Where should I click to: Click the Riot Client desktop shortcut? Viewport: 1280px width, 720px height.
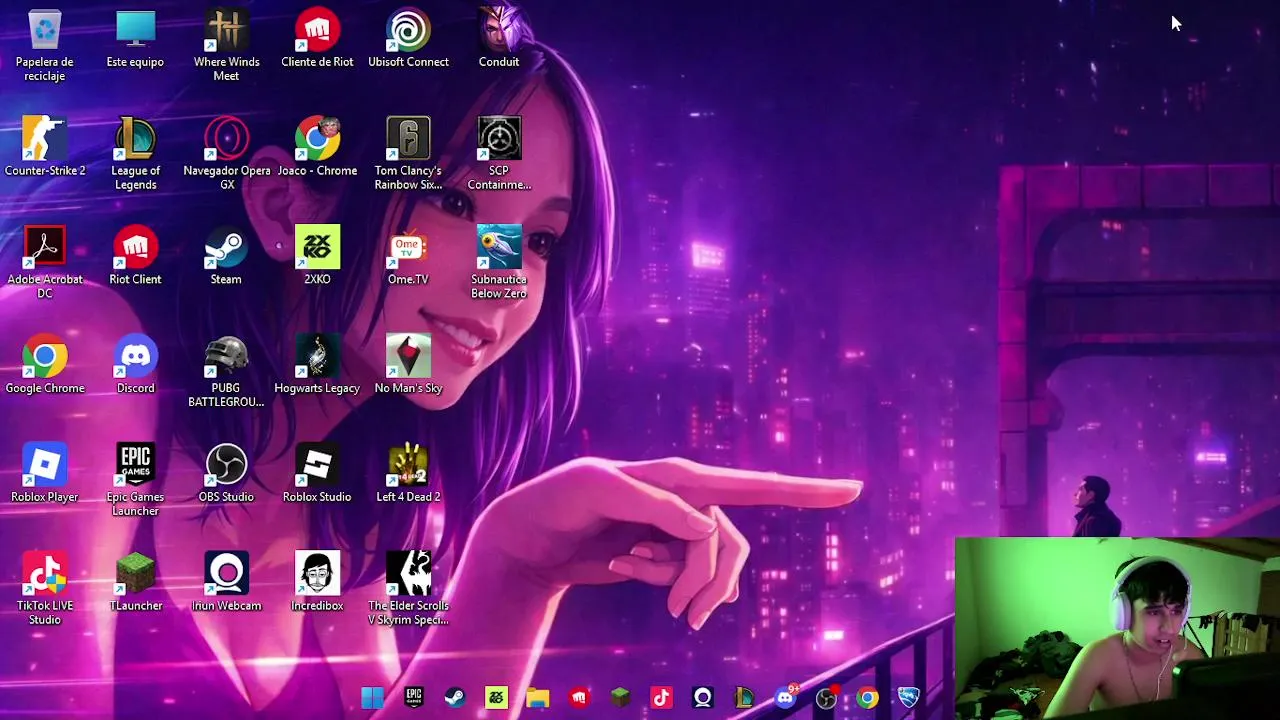135,257
